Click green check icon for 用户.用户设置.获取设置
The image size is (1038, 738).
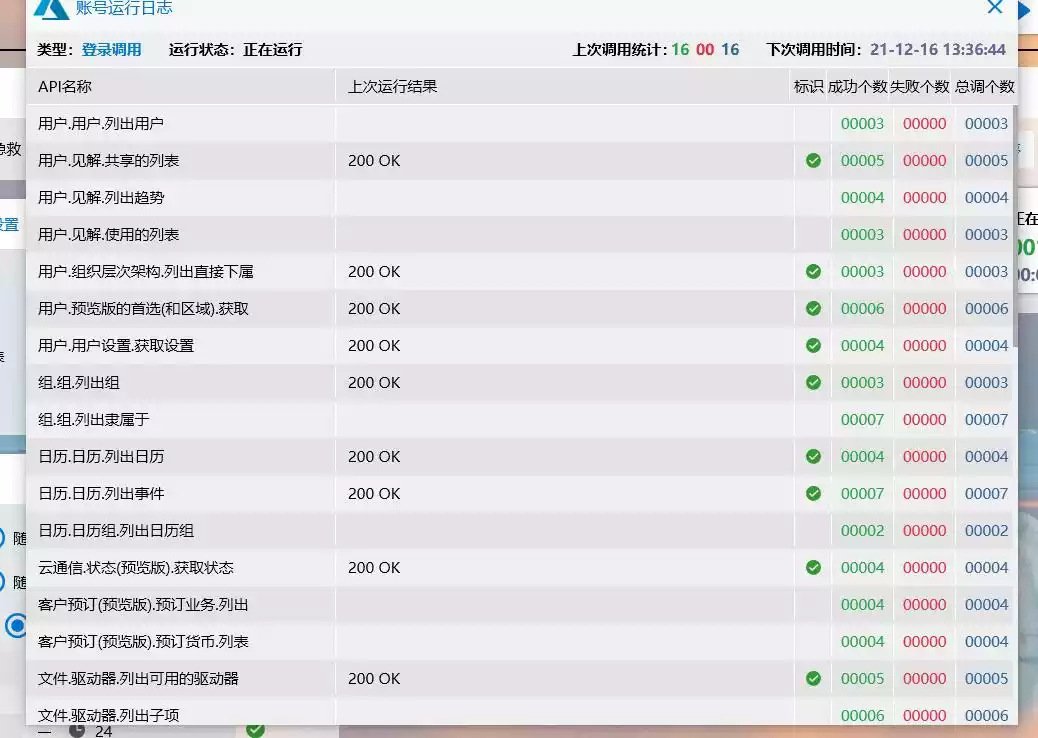tap(813, 346)
